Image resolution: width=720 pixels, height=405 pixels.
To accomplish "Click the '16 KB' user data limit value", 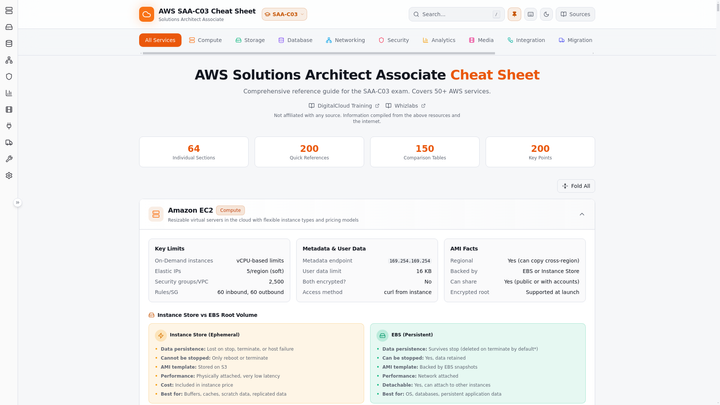I will coord(424,271).
